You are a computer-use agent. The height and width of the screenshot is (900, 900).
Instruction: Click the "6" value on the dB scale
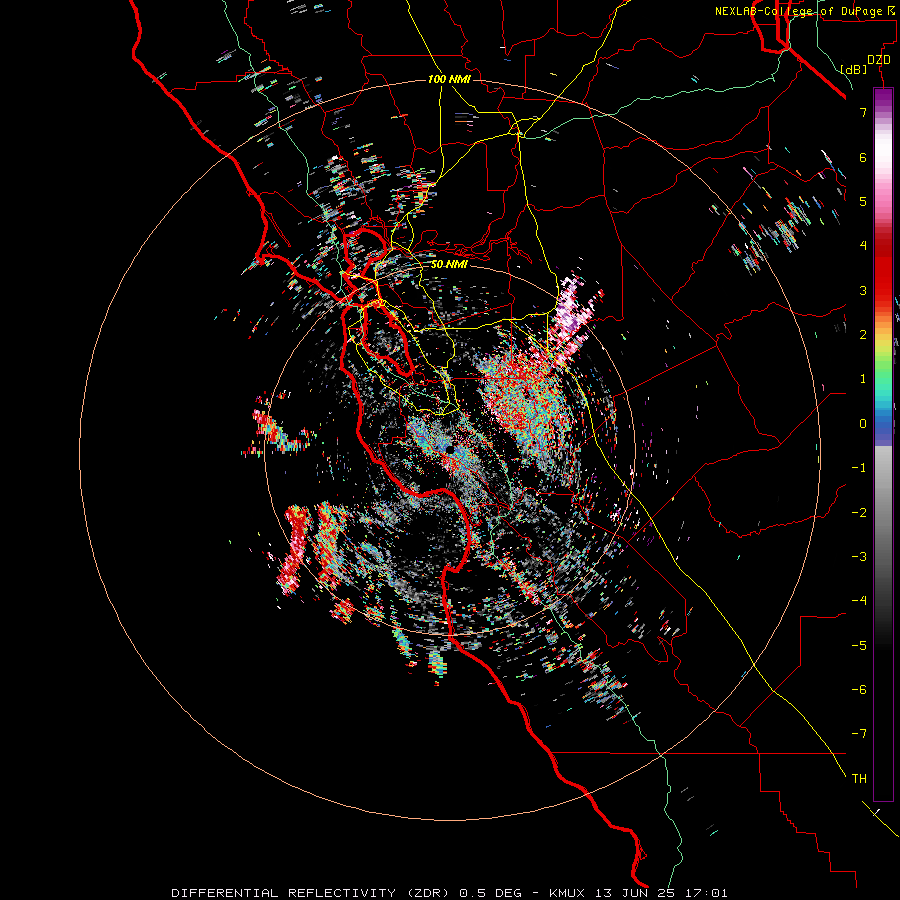(863, 157)
